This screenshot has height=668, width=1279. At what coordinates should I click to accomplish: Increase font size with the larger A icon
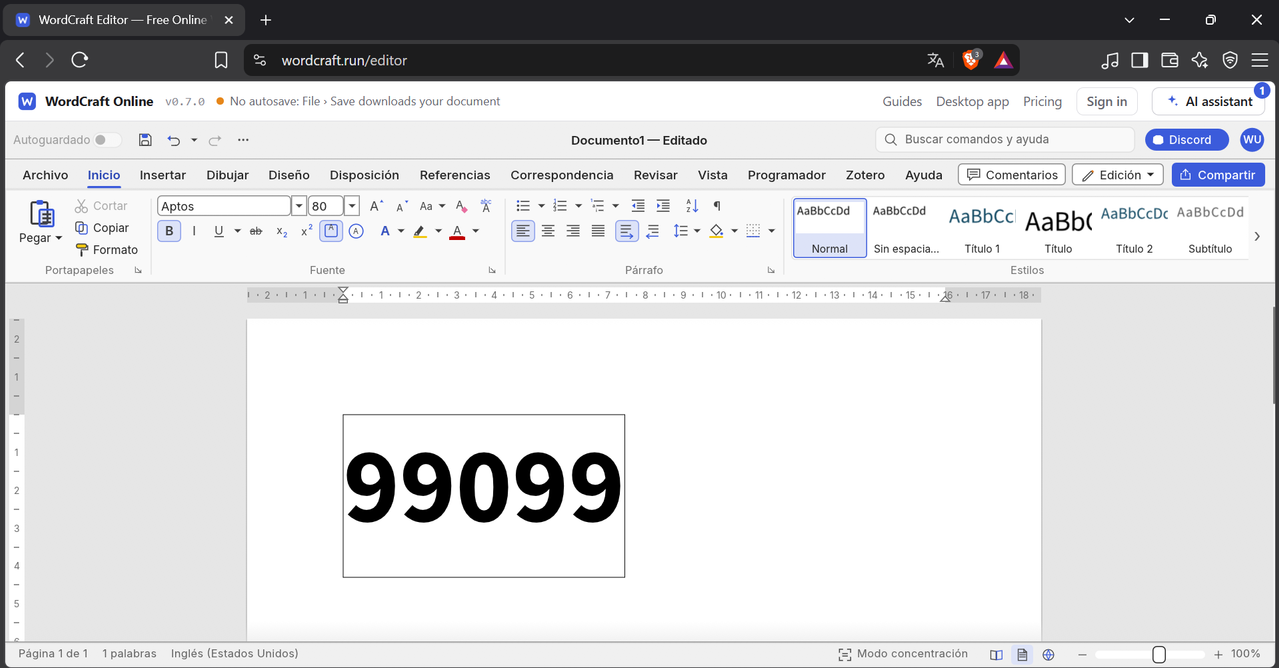(376, 206)
